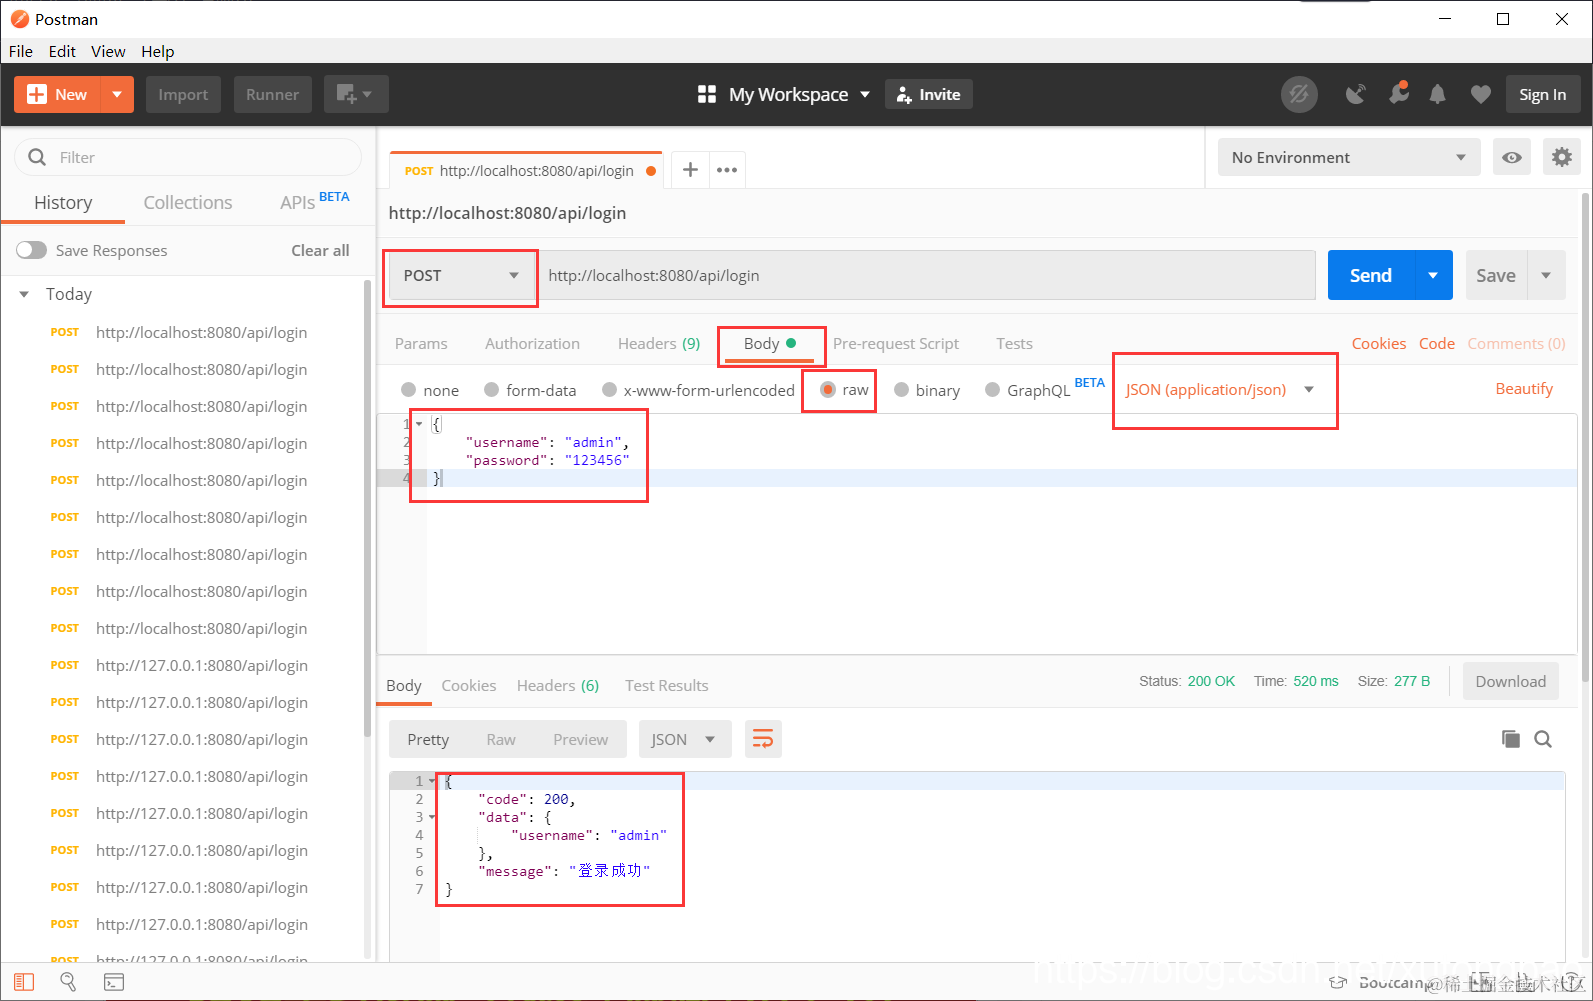Toggle sidebar icon in status bar

tap(24, 982)
